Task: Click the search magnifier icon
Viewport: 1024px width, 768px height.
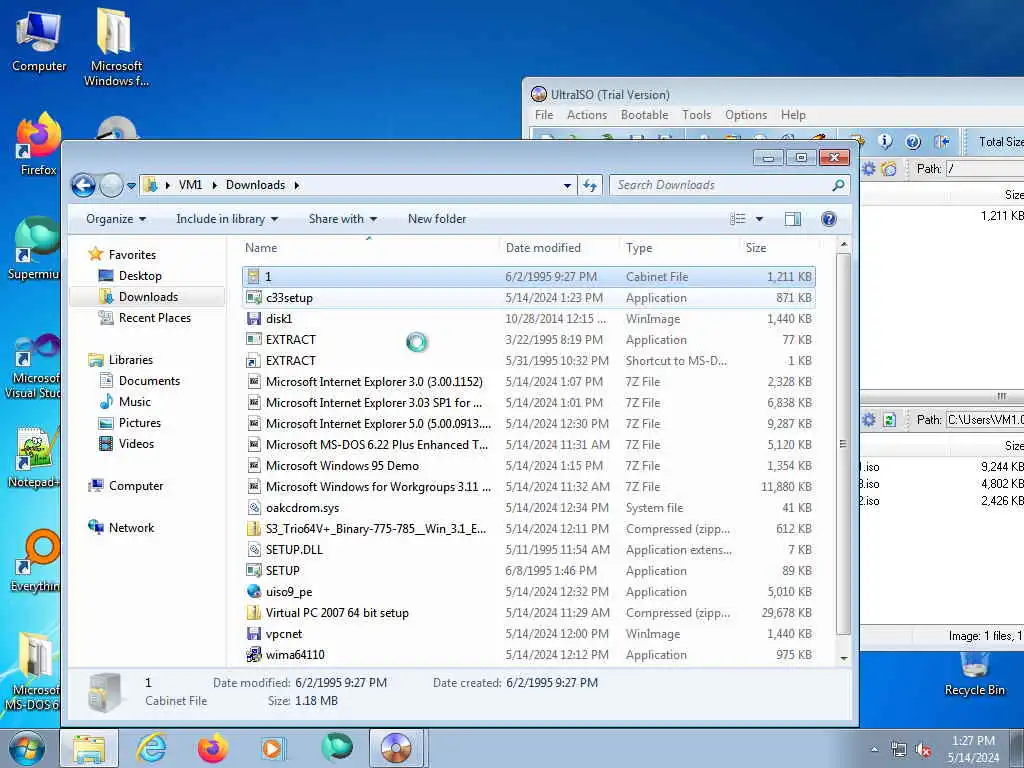Action: tap(839, 185)
